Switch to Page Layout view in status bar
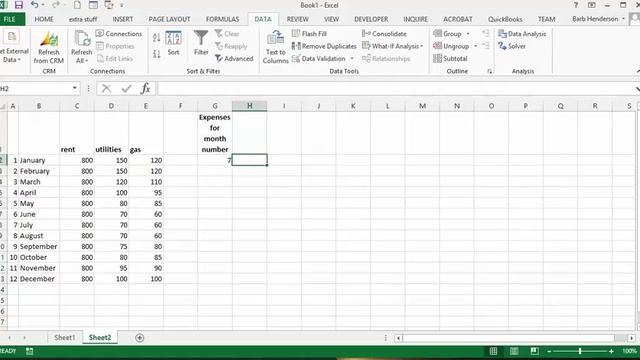This screenshot has width=640, height=360. pyautogui.click(x=514, y=351)
